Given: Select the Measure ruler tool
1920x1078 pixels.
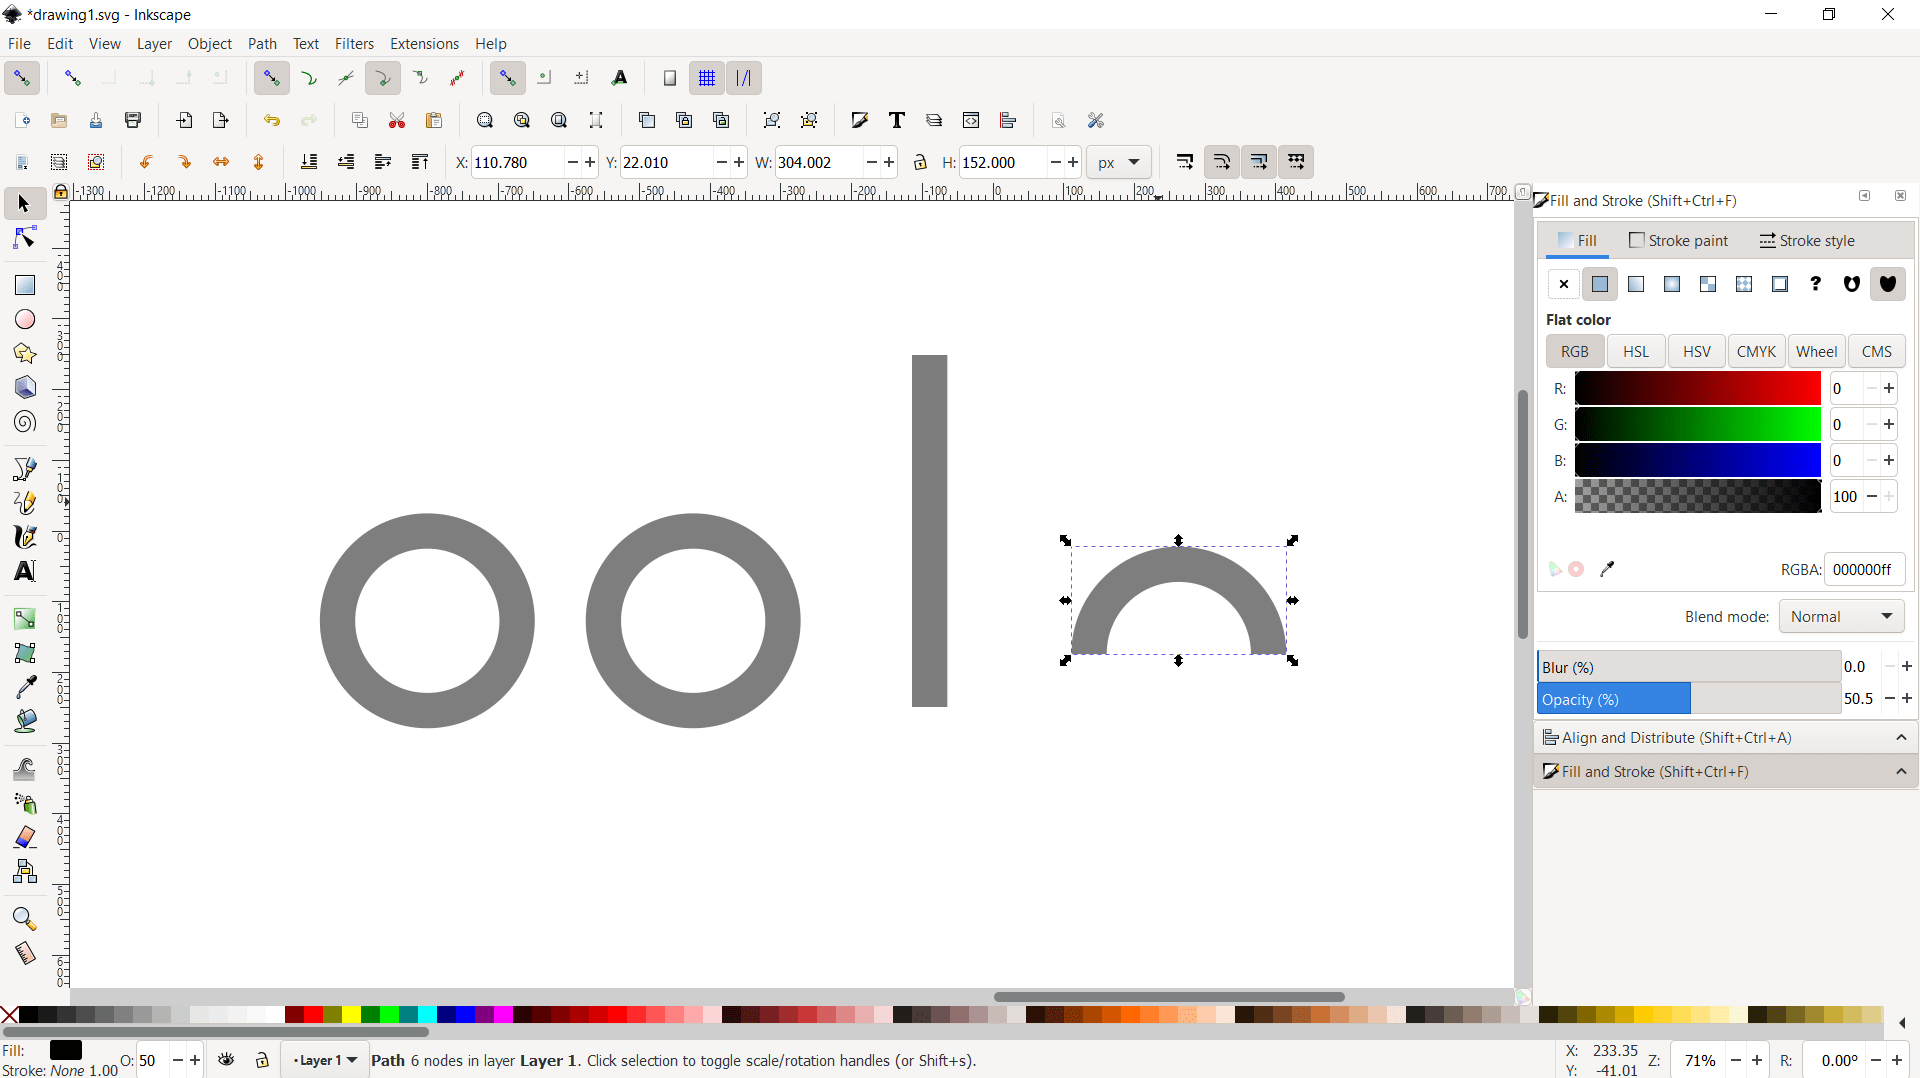Looking at the screenshot, I should [x=24, y=953].
